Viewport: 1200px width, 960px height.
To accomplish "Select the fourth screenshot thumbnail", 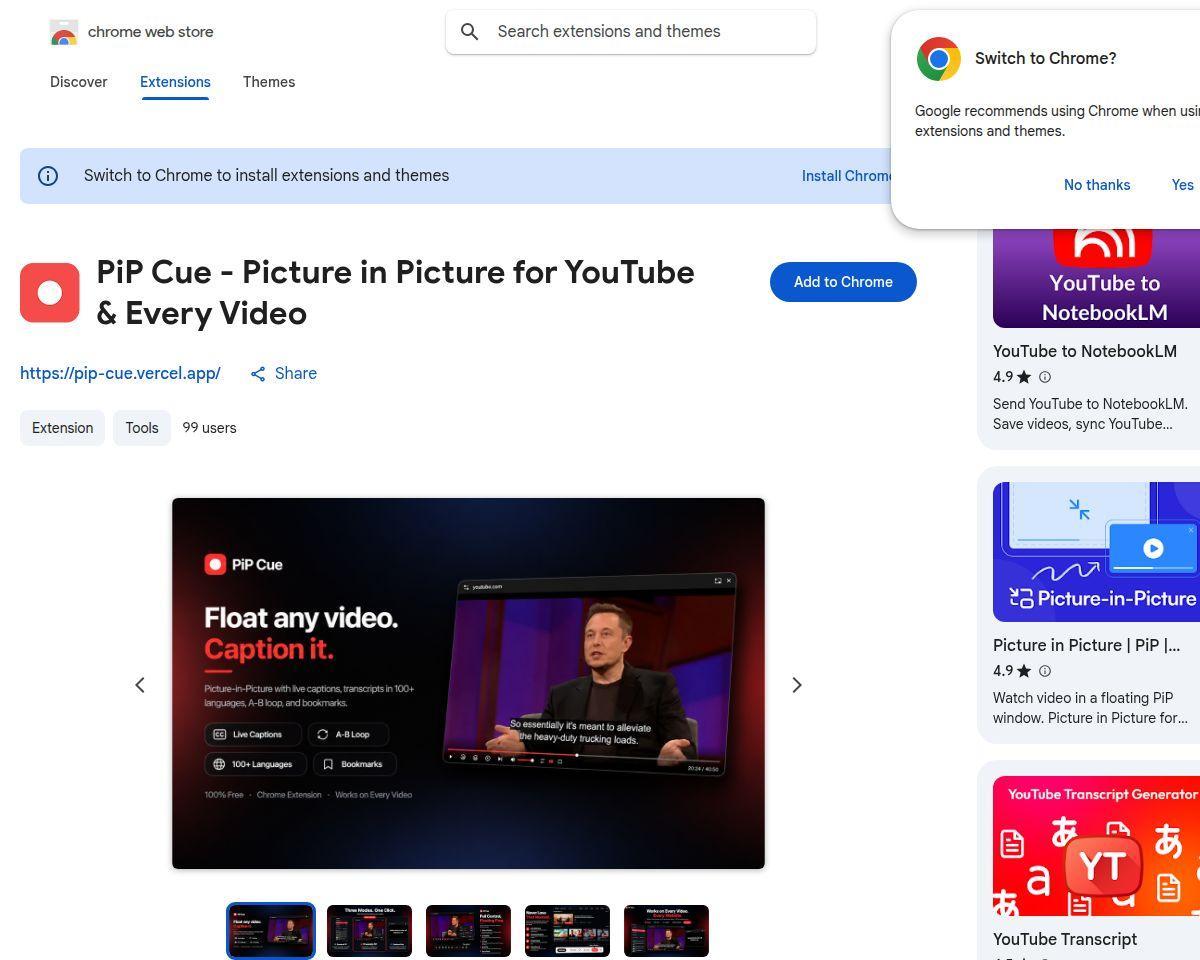I will [567, 931].
